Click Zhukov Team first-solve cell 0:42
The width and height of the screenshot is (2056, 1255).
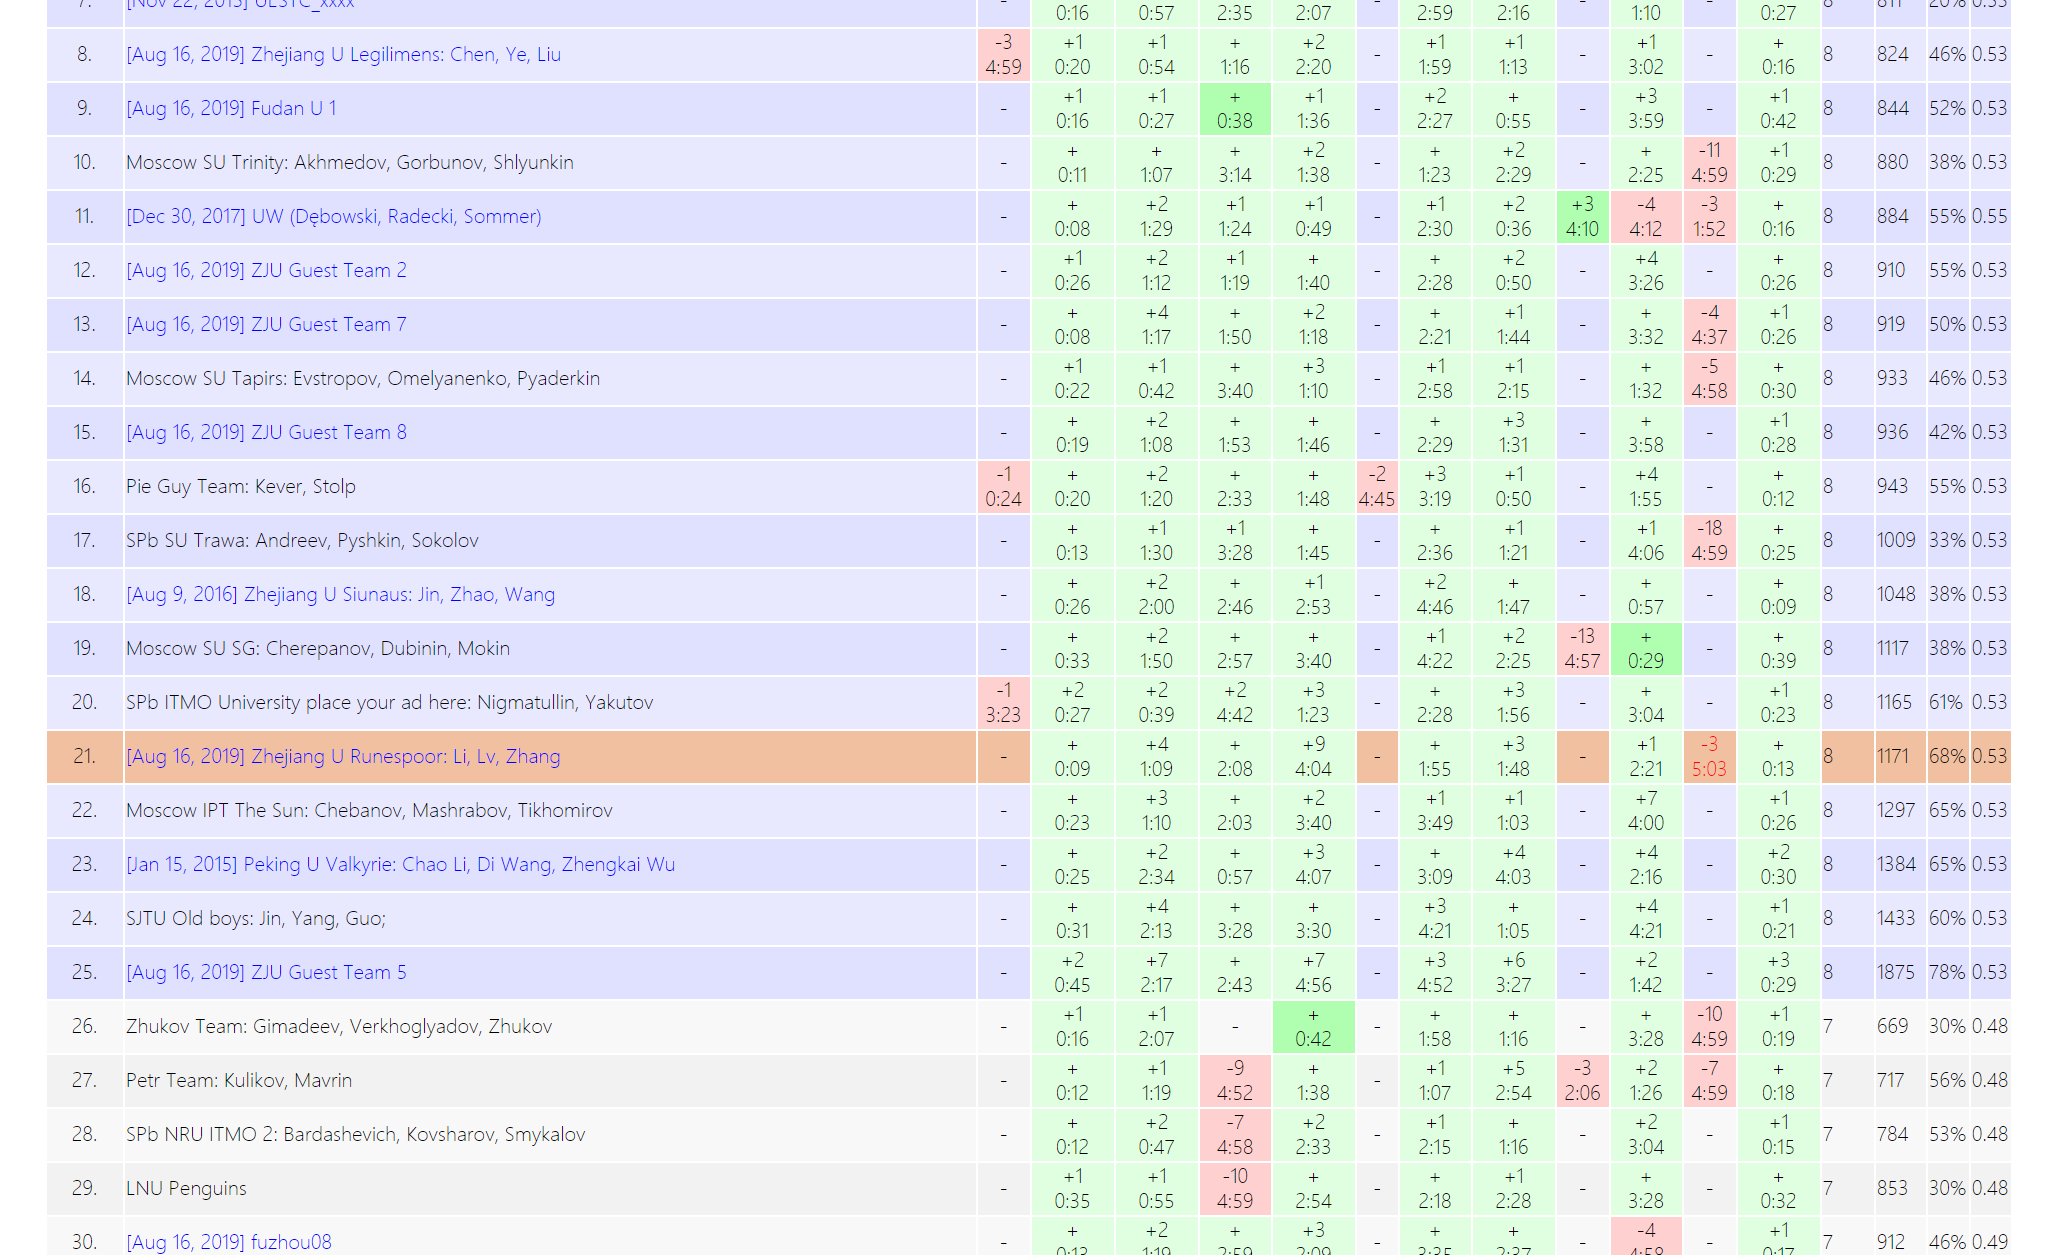coord(1313,1027)
